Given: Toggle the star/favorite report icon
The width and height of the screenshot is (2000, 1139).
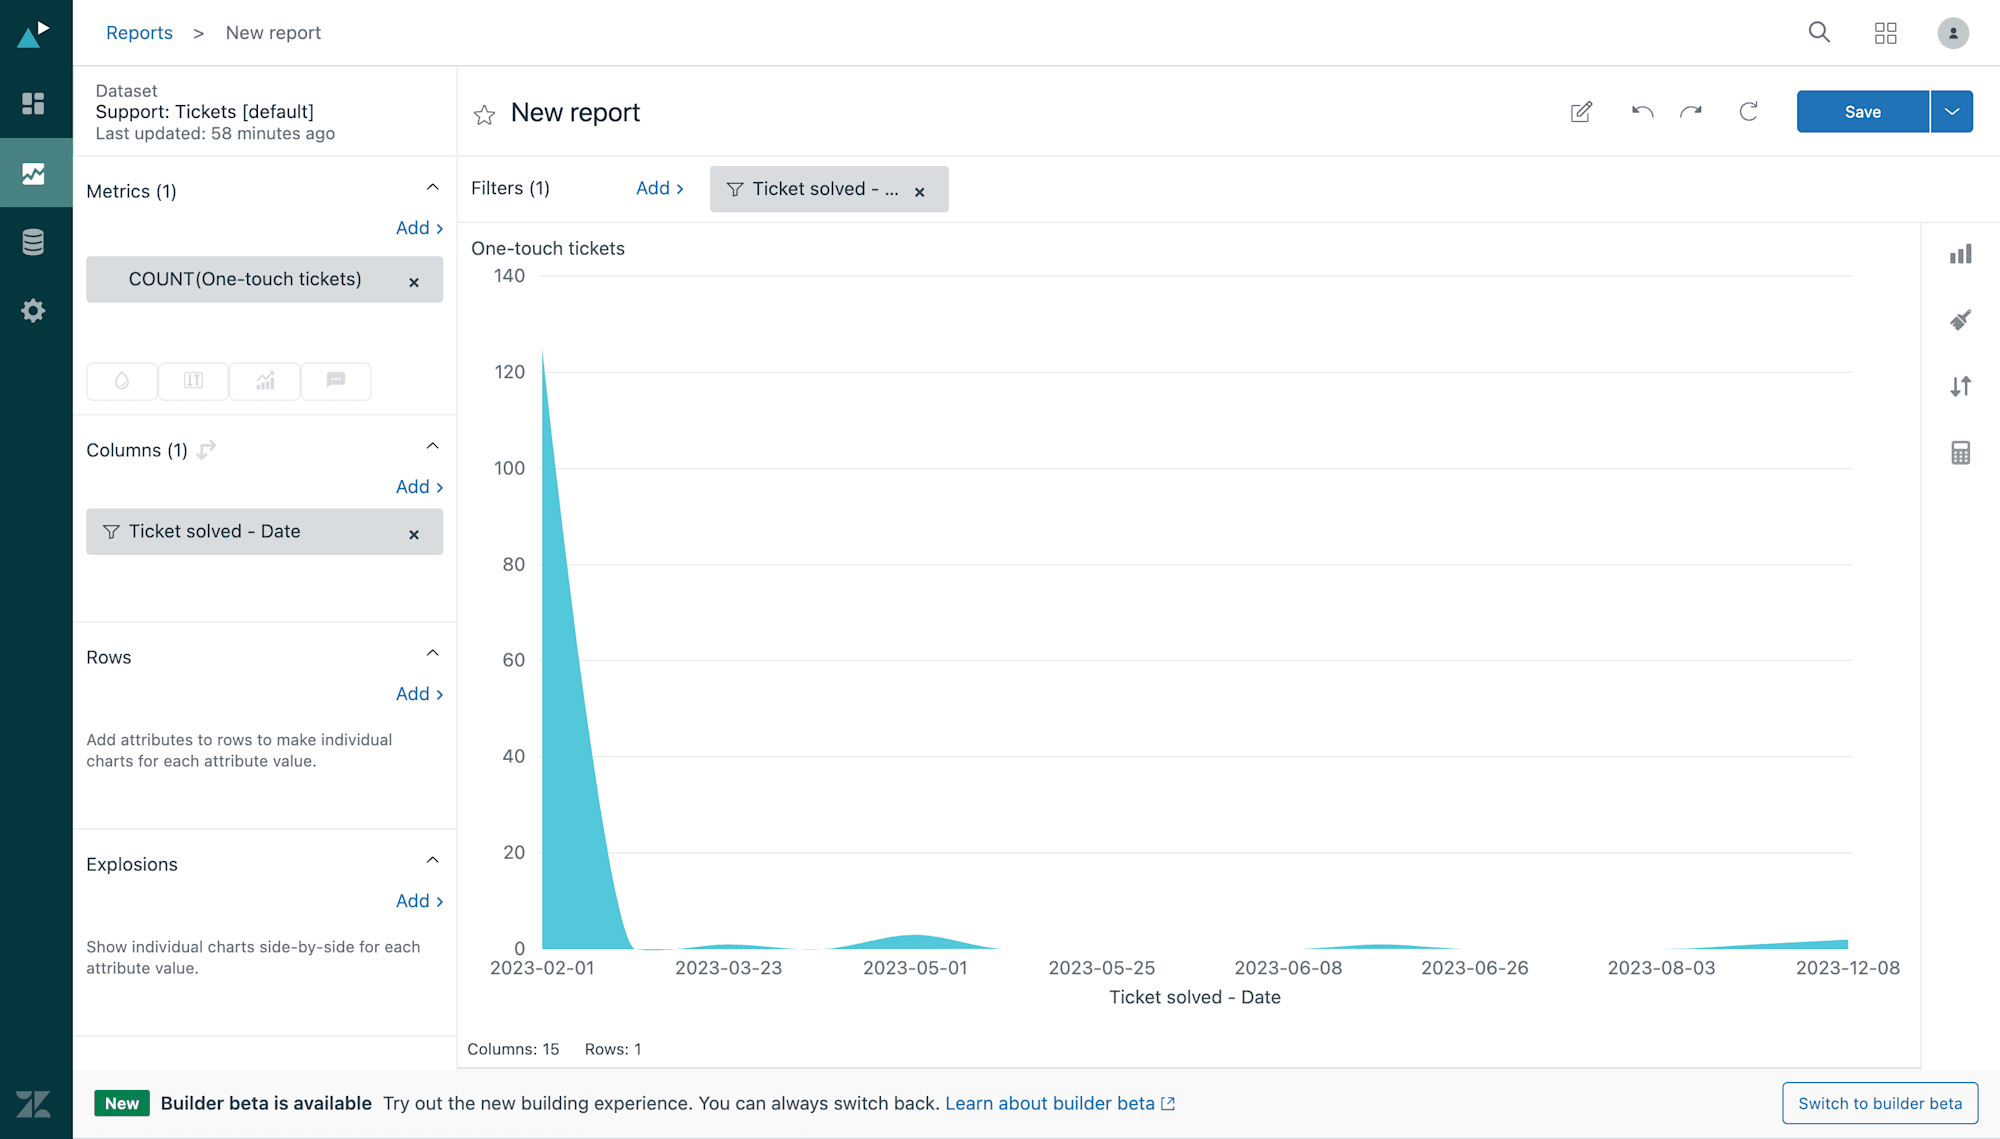Looking at the screenshot, I should (485, 113).
